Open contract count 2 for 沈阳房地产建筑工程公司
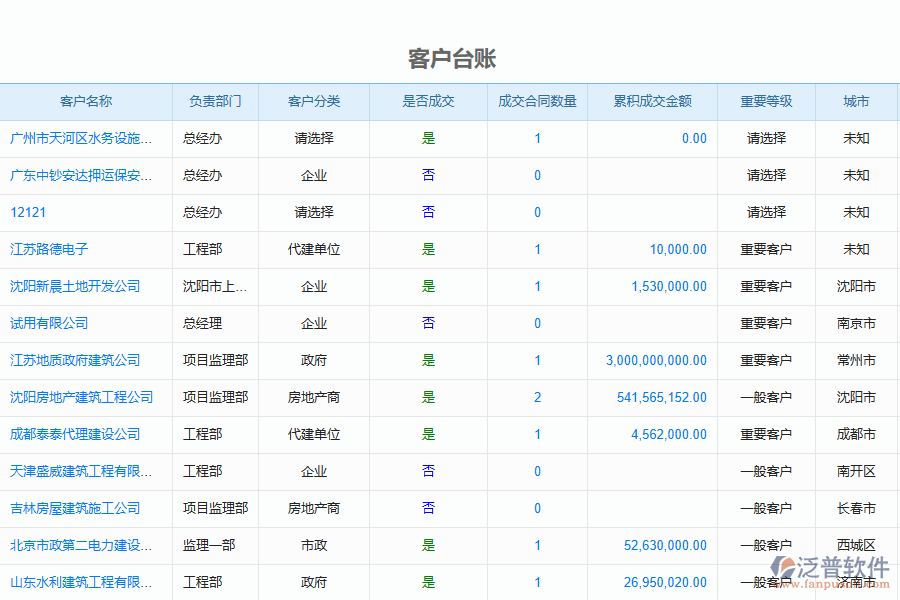The image size is (900, 600). 537,397
